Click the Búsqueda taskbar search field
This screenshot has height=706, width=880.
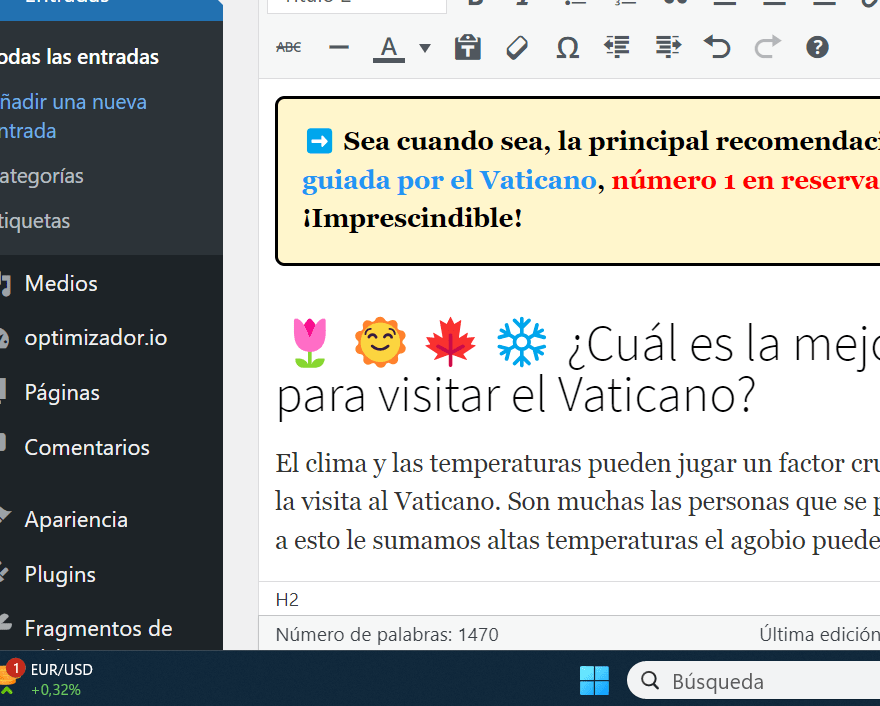(x=752, y=681)
